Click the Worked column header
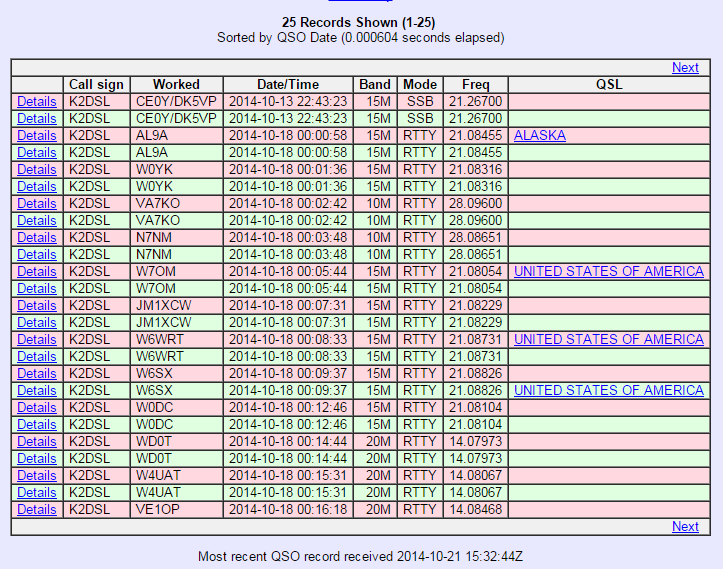 point(177,84)
